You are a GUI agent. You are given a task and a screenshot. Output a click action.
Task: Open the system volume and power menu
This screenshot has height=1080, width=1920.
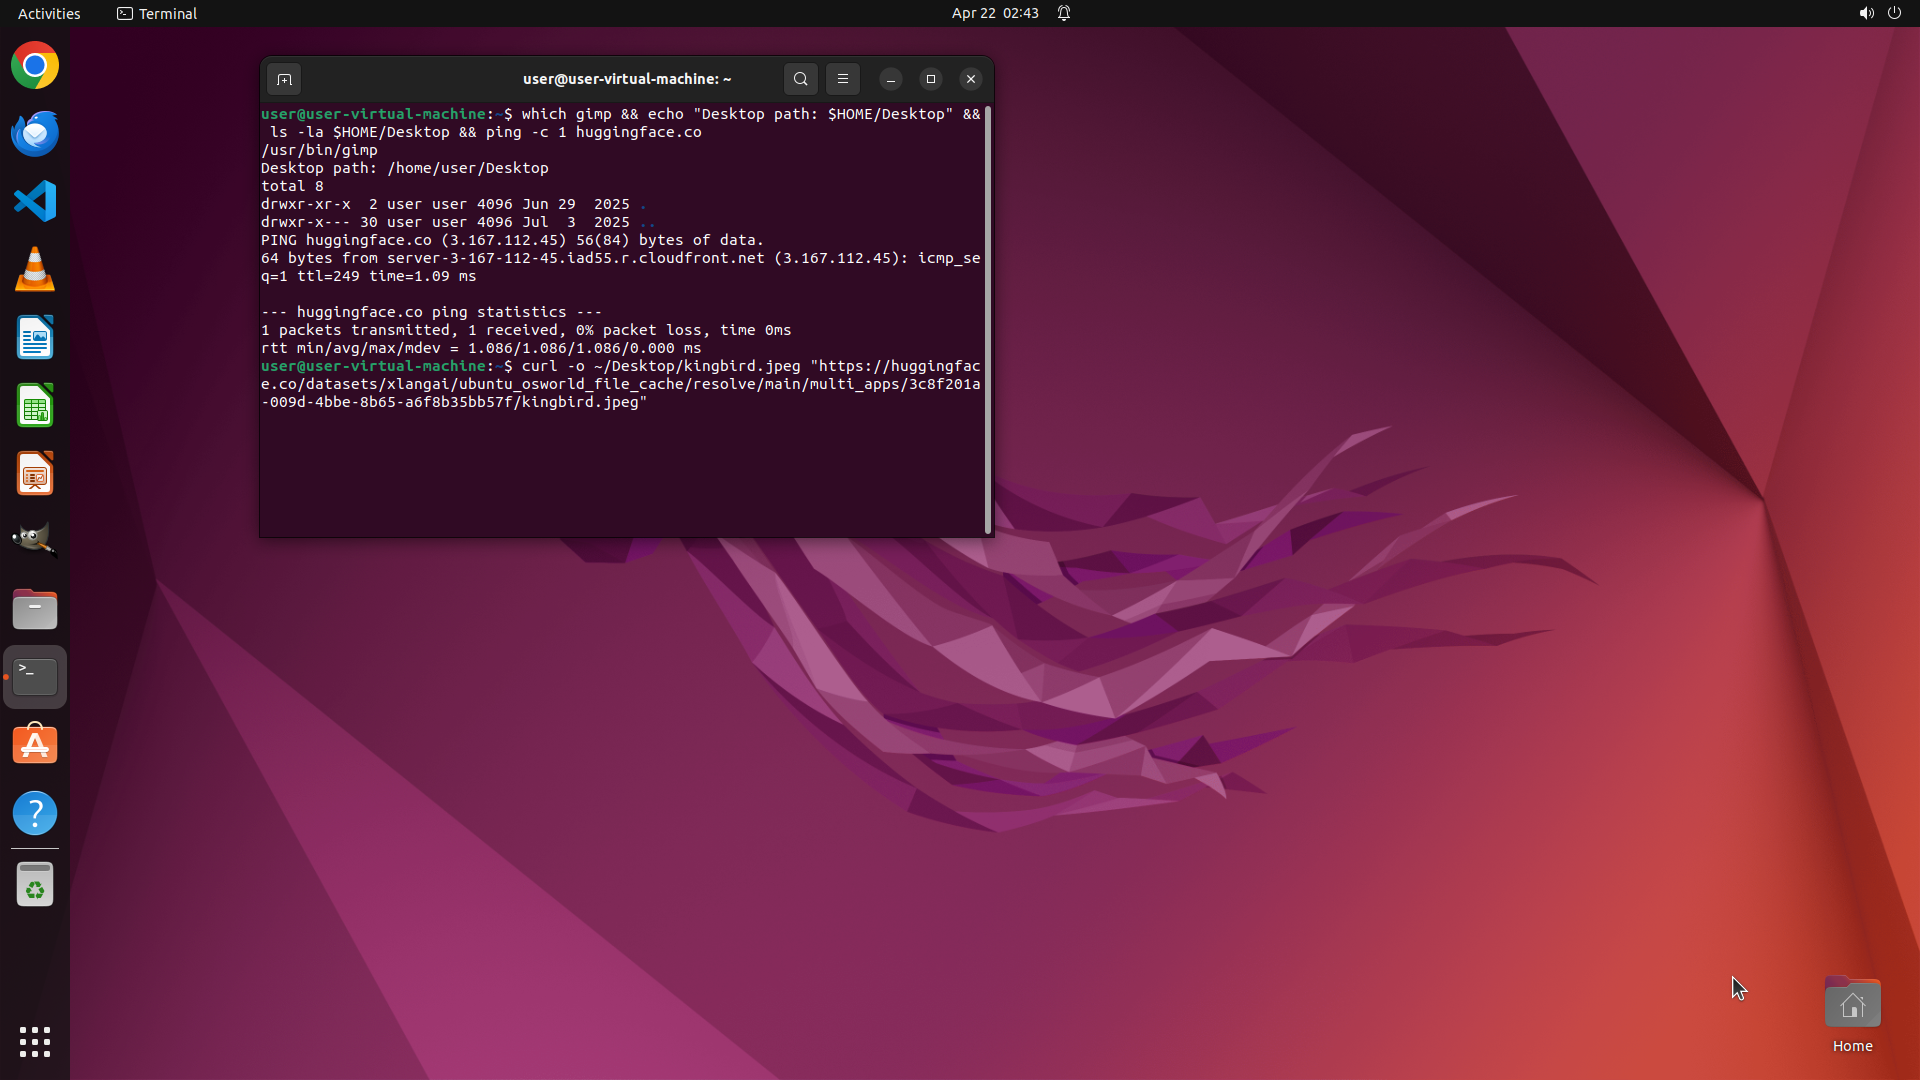click(x=1879, y=13)
